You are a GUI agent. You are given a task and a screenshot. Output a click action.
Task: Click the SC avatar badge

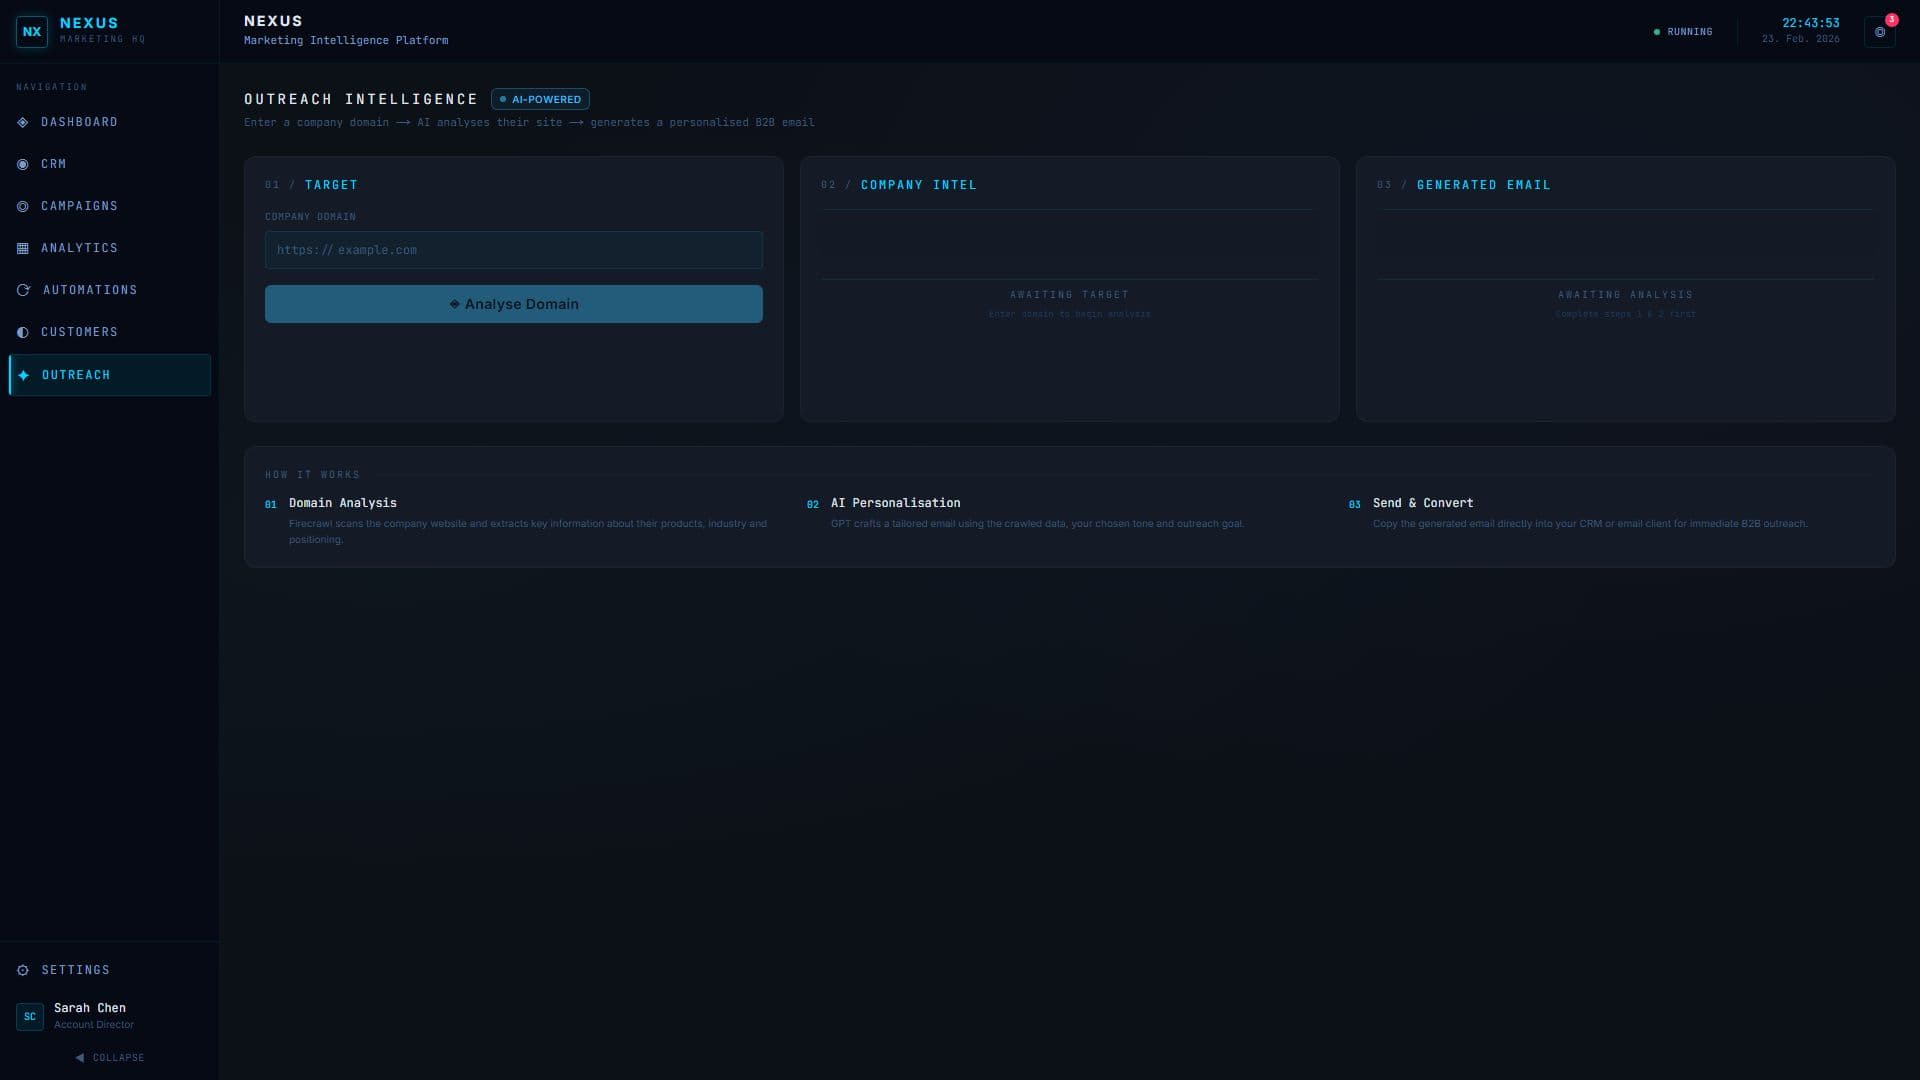pyautogui.click(x=30, y=1016)
